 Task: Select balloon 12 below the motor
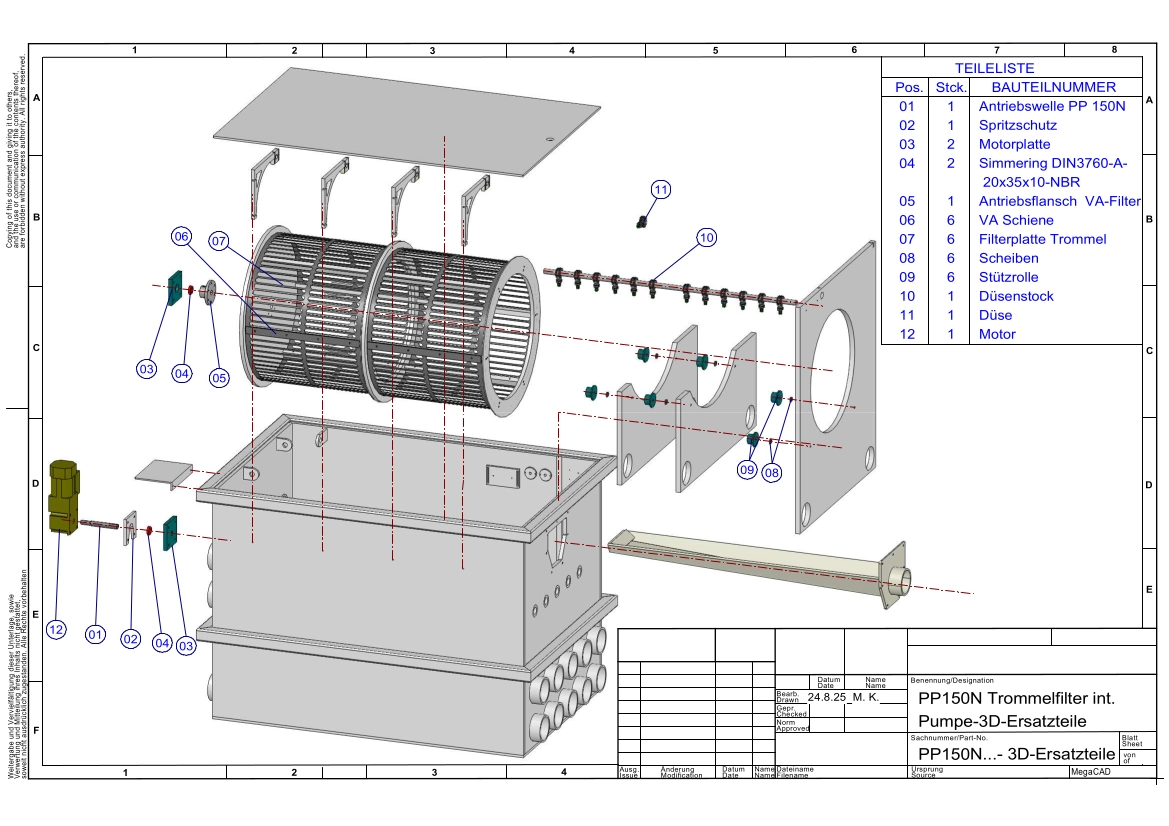[x=56, y=629]
